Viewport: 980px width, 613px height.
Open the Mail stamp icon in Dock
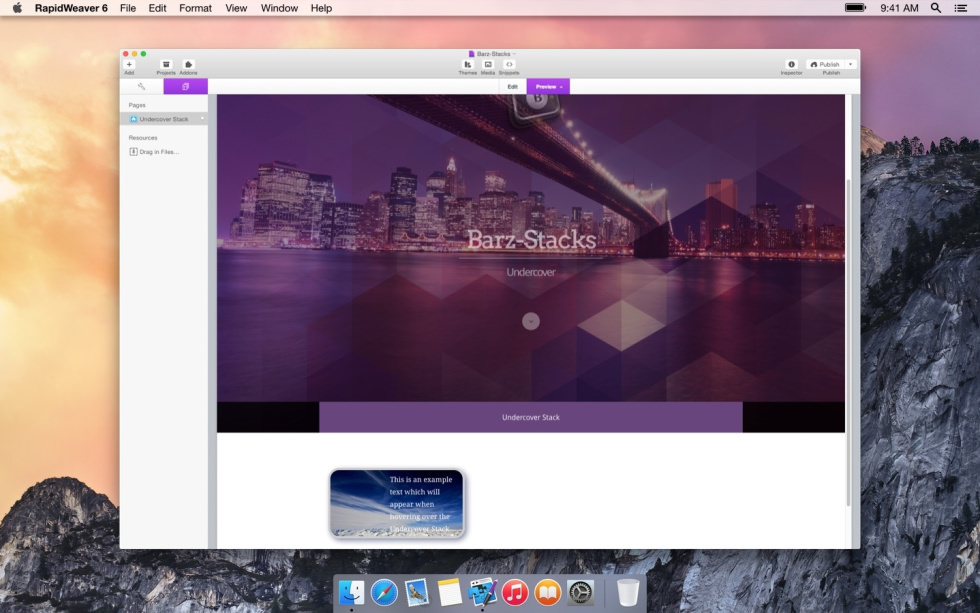coord(416,592)
